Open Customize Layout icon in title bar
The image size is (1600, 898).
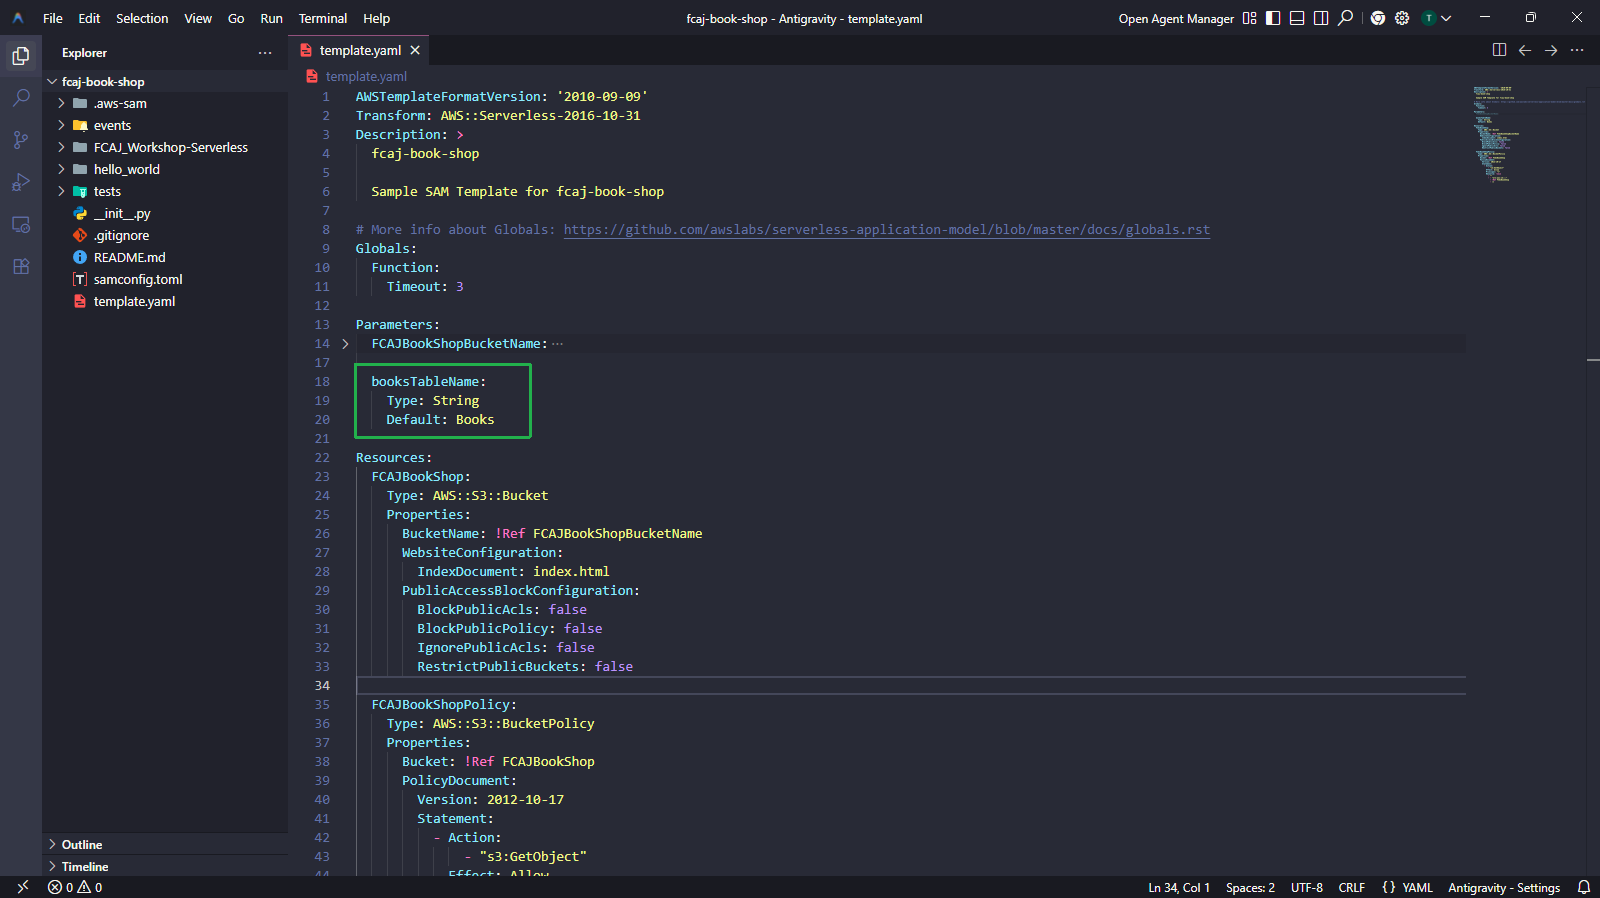point(1249,18)
